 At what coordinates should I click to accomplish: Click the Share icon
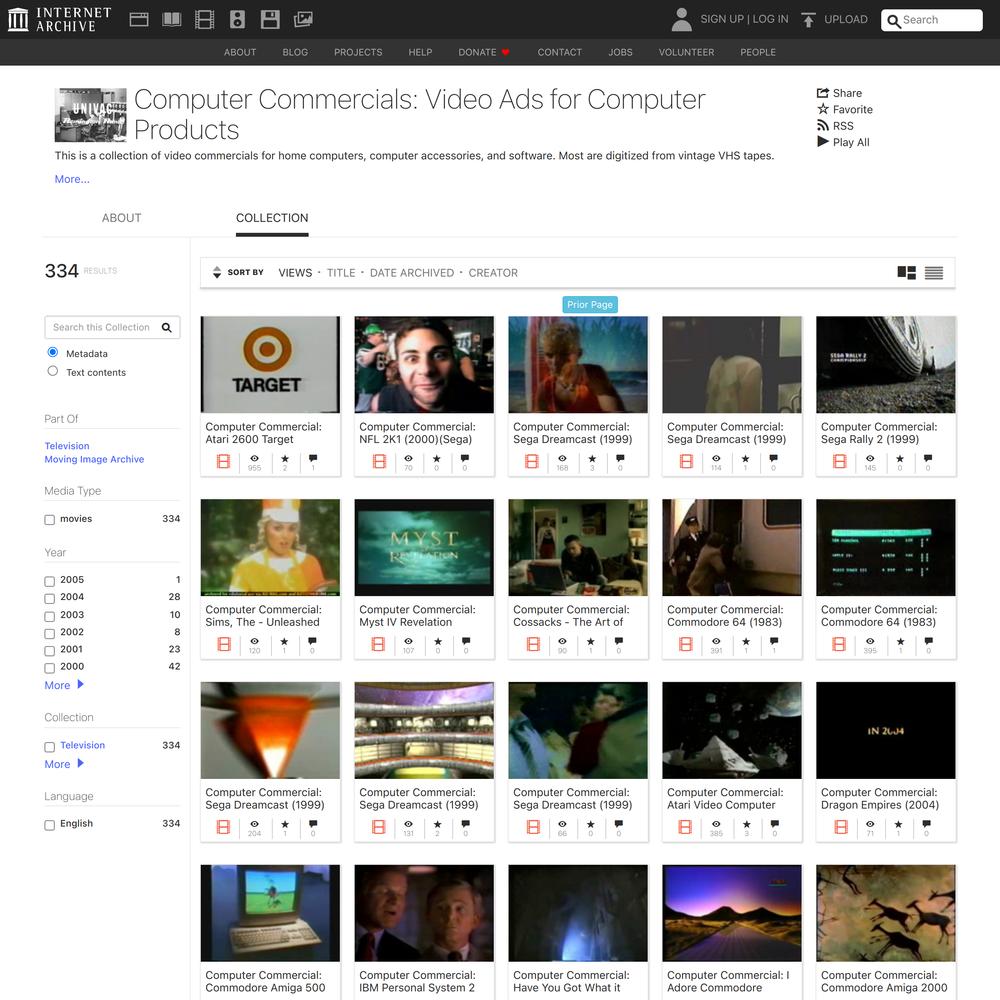[823, 92]
